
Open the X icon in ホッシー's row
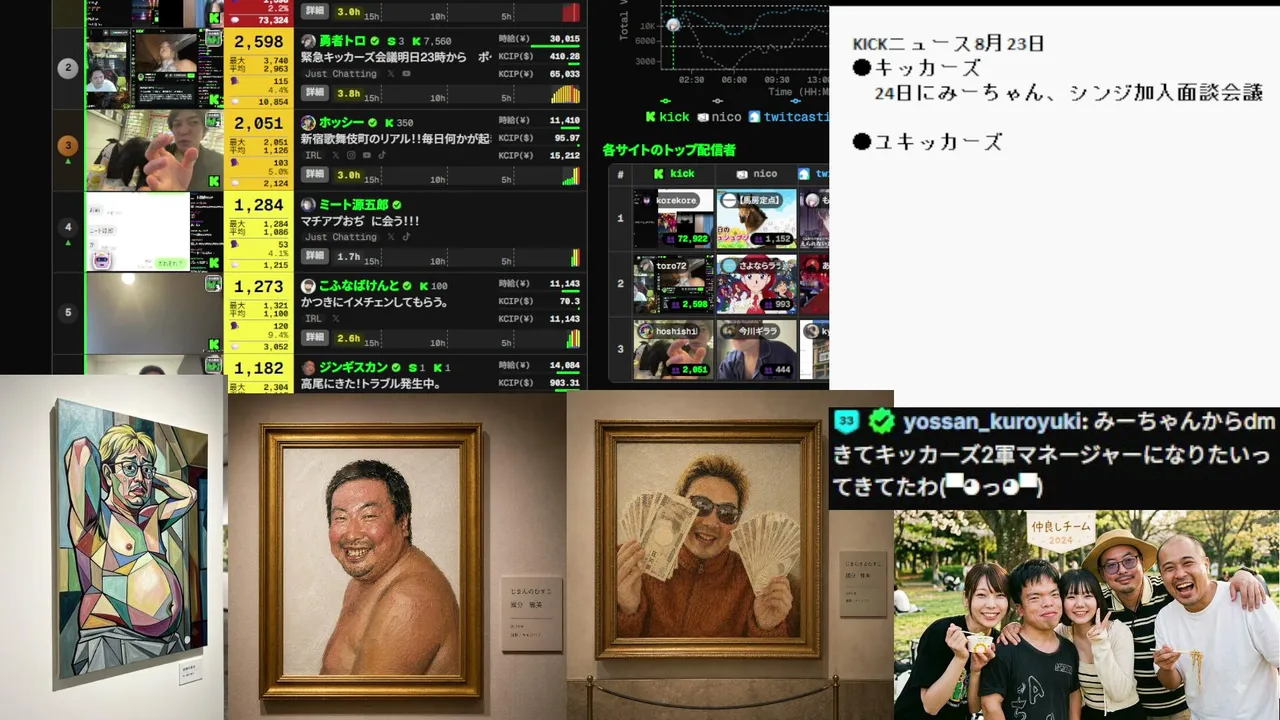(x=336, y=155)
